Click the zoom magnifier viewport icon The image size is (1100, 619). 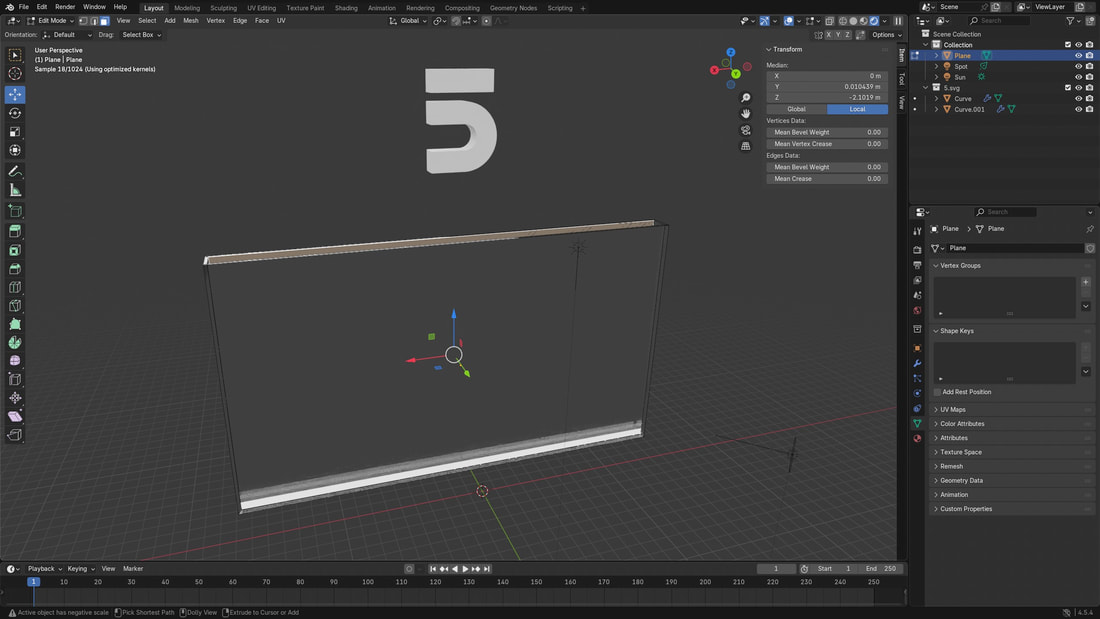tap(745, 98)
